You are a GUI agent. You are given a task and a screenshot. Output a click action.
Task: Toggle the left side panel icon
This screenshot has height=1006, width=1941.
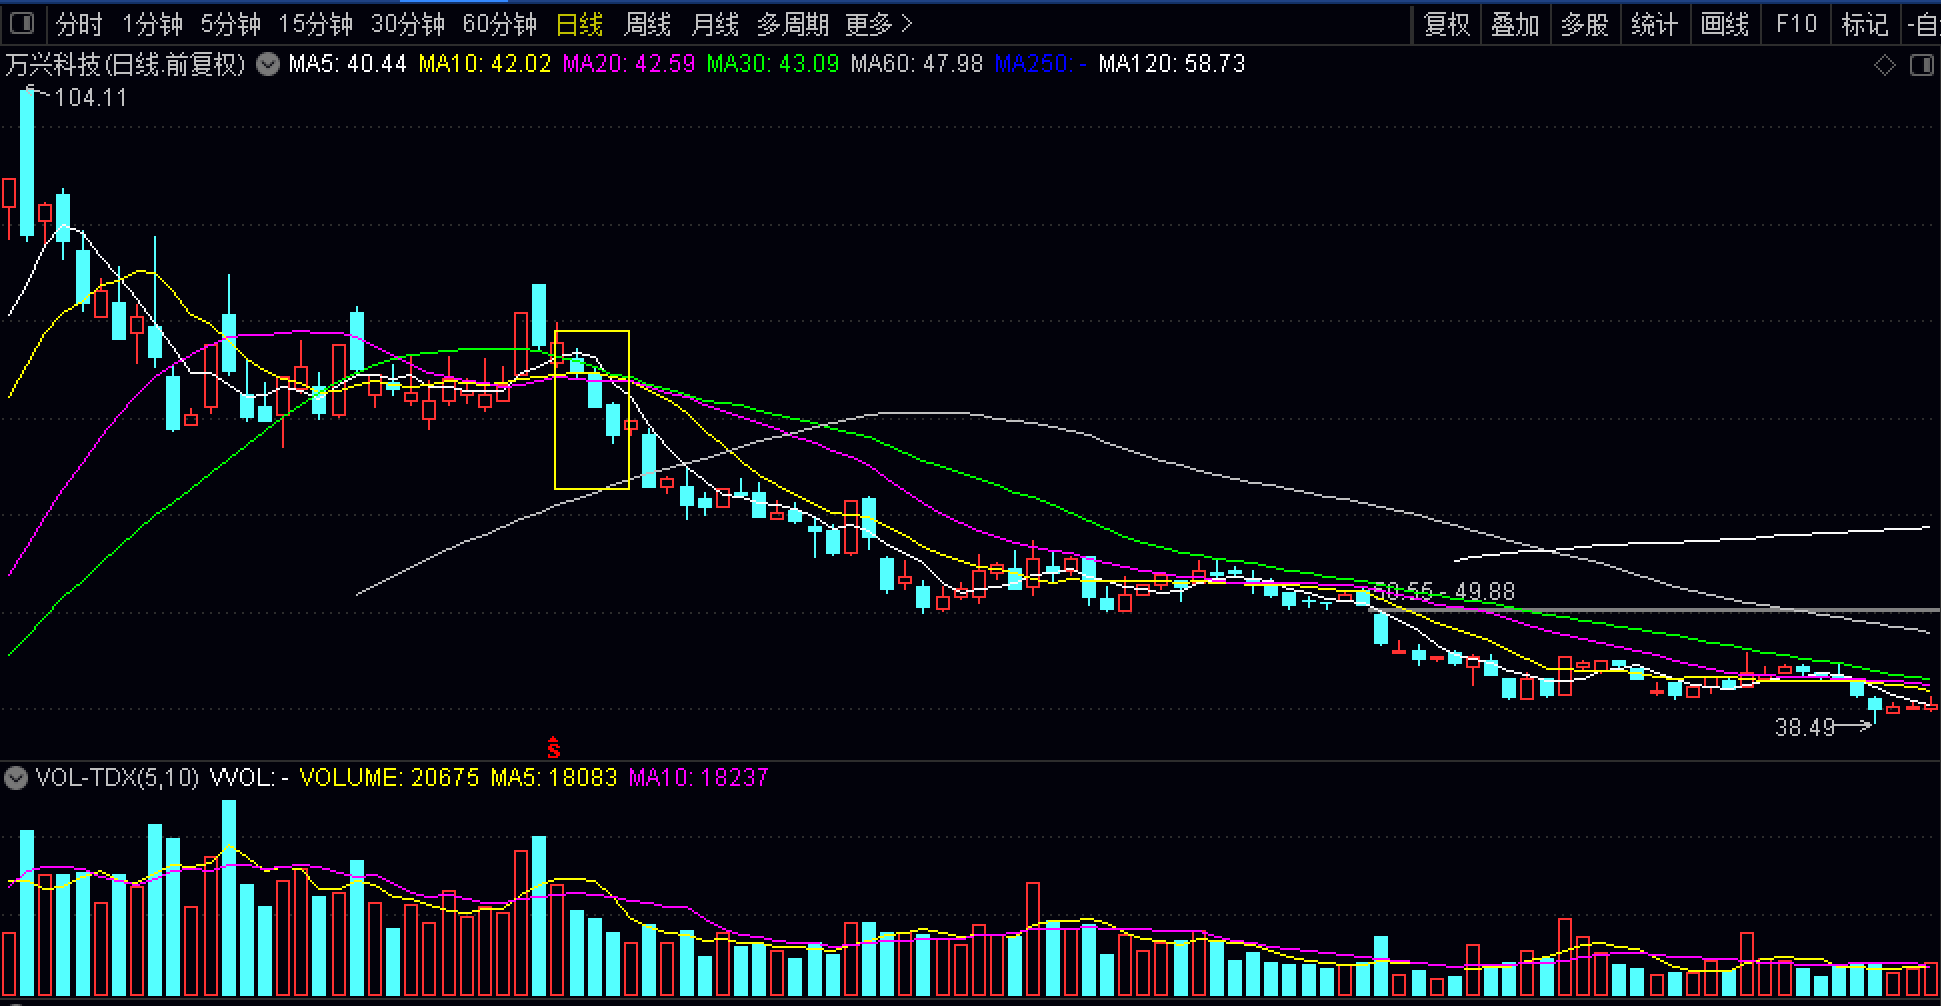click(20, 23)
